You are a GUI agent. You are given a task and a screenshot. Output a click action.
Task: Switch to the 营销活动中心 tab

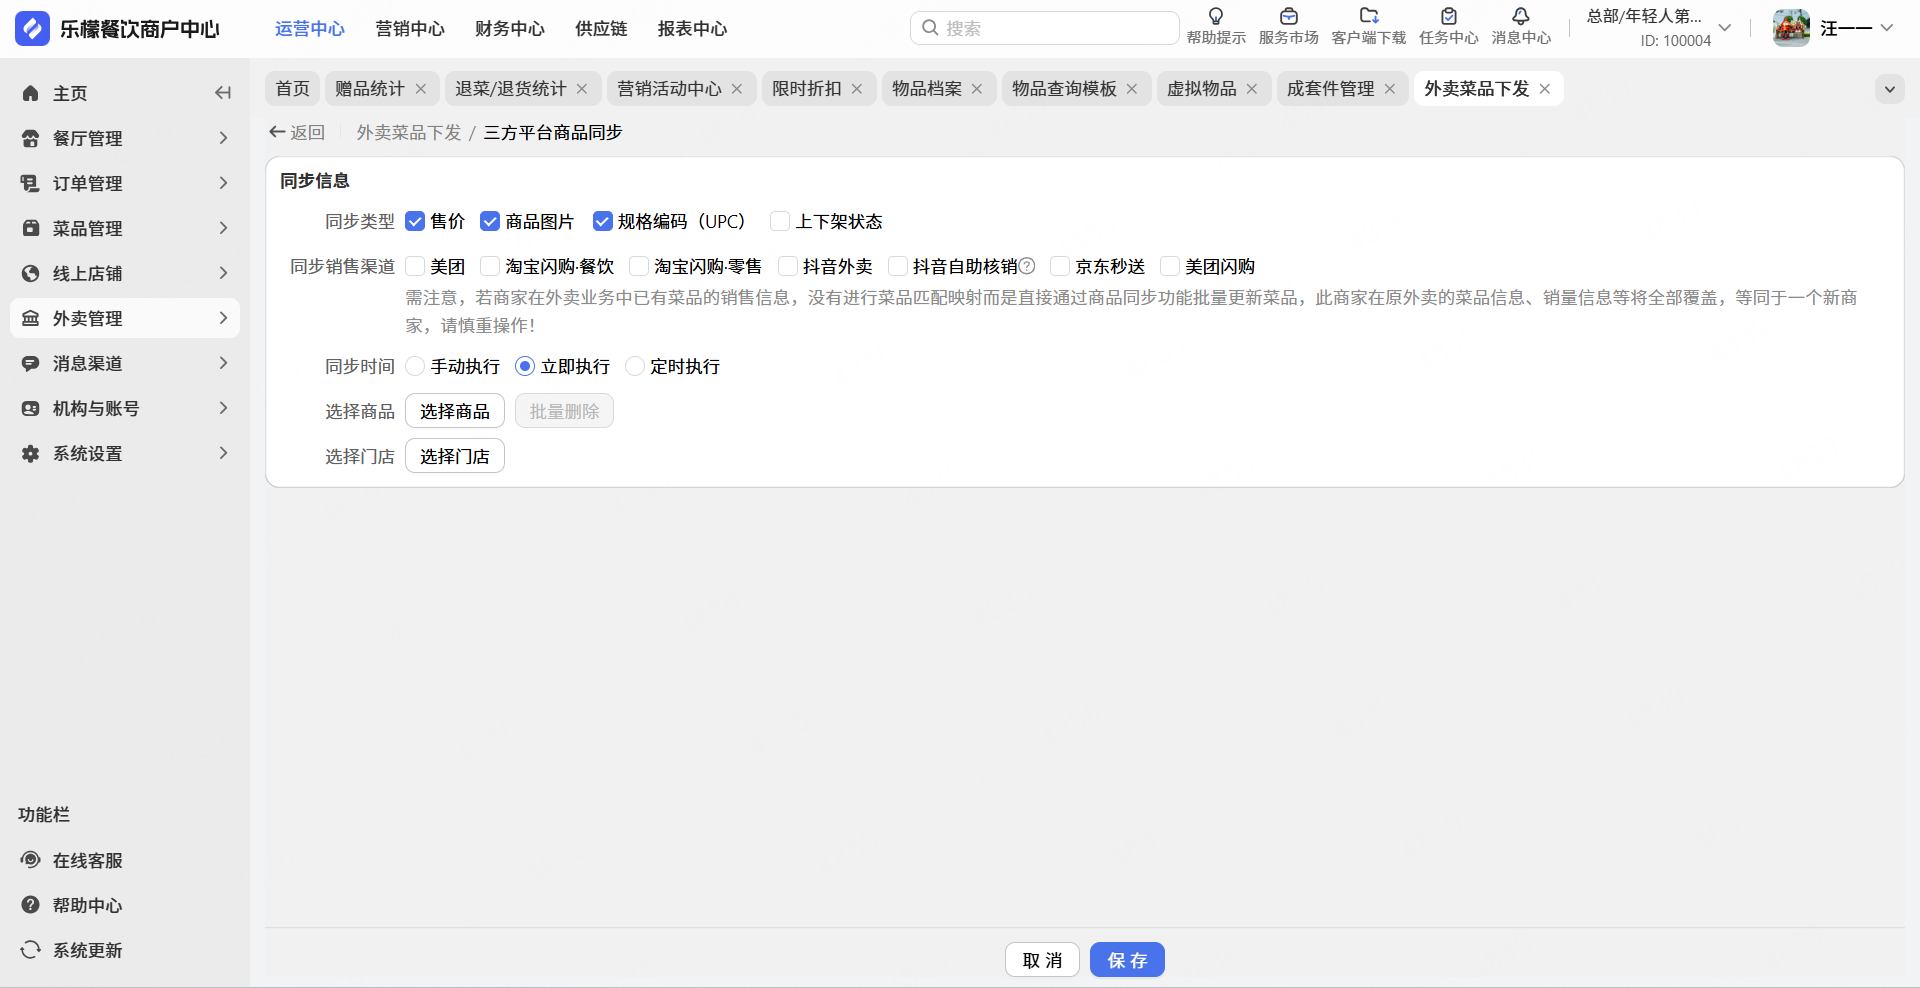click(x=669, y=89)
